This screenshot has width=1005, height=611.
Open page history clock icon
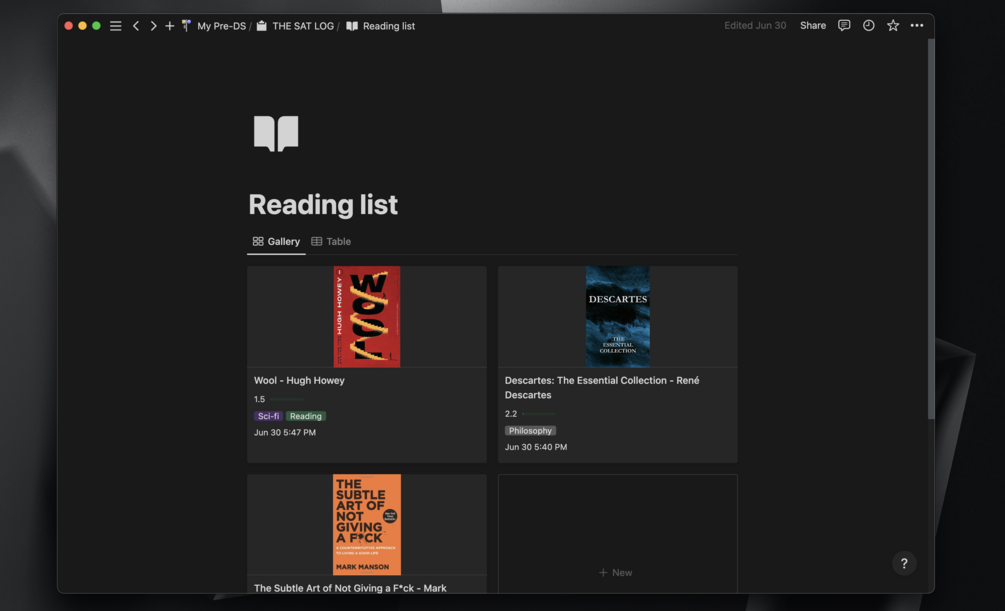tap(868, 26)
